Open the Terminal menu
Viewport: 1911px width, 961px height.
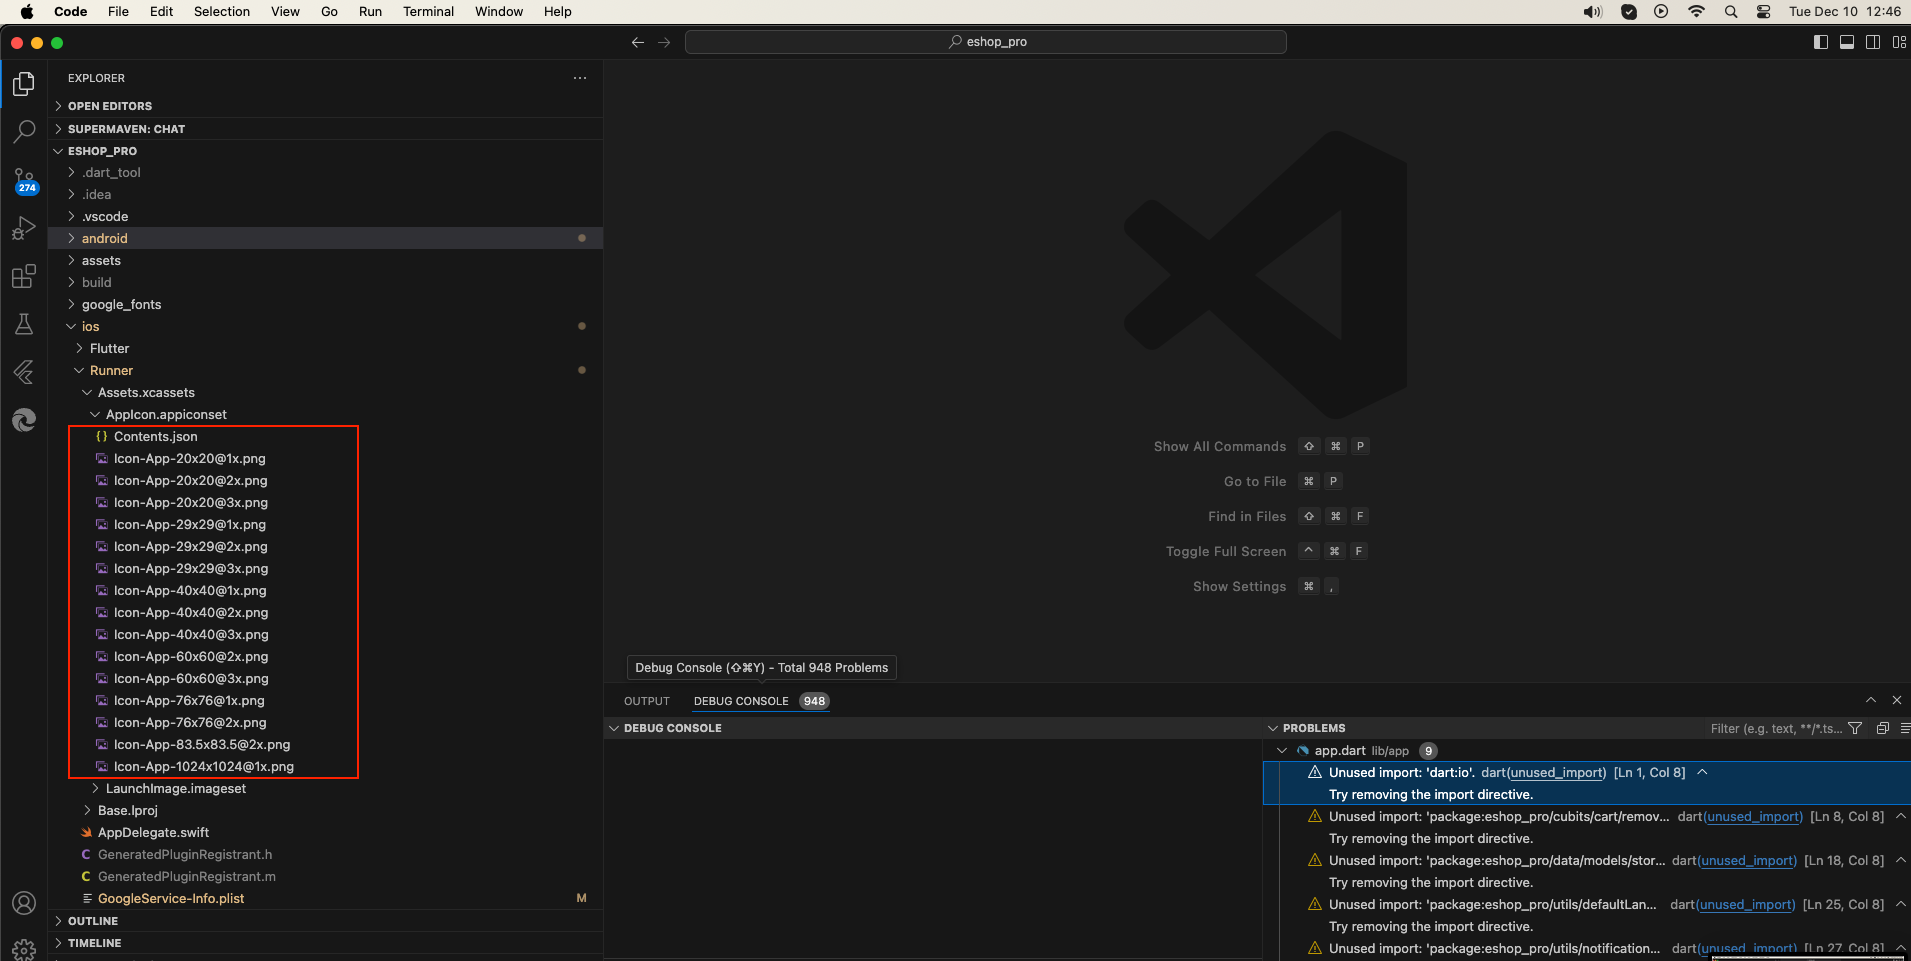429,12
